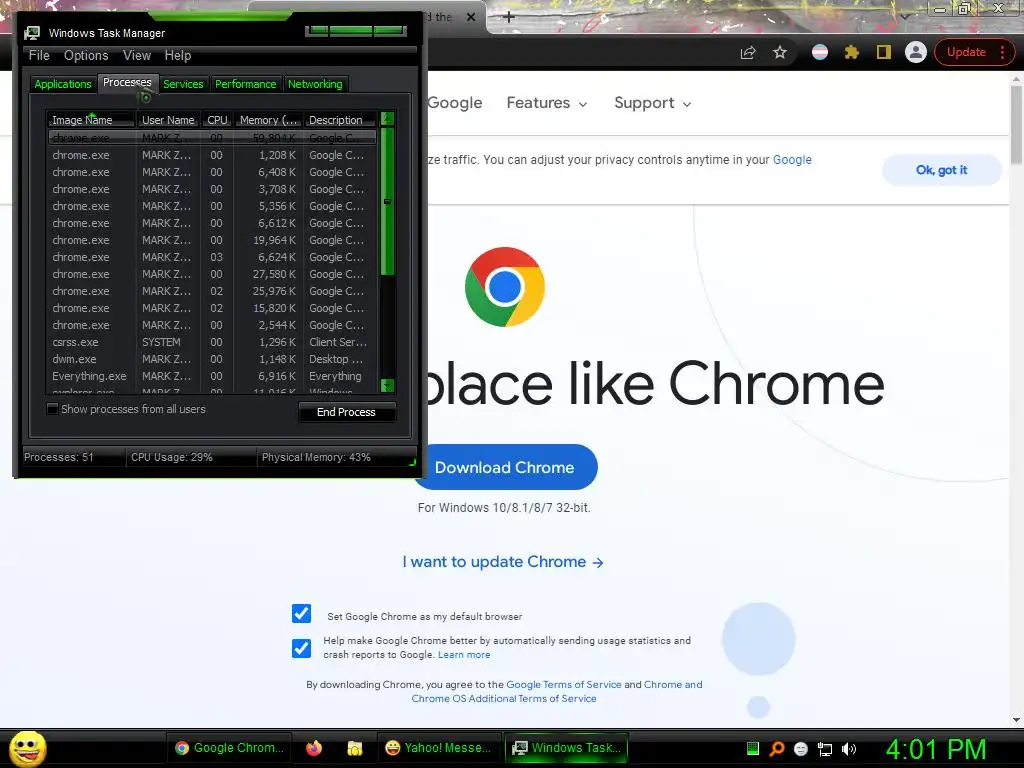Click the Chrome logo on the page
Screen dimensions: 1024x768
(x=505, y=287)
